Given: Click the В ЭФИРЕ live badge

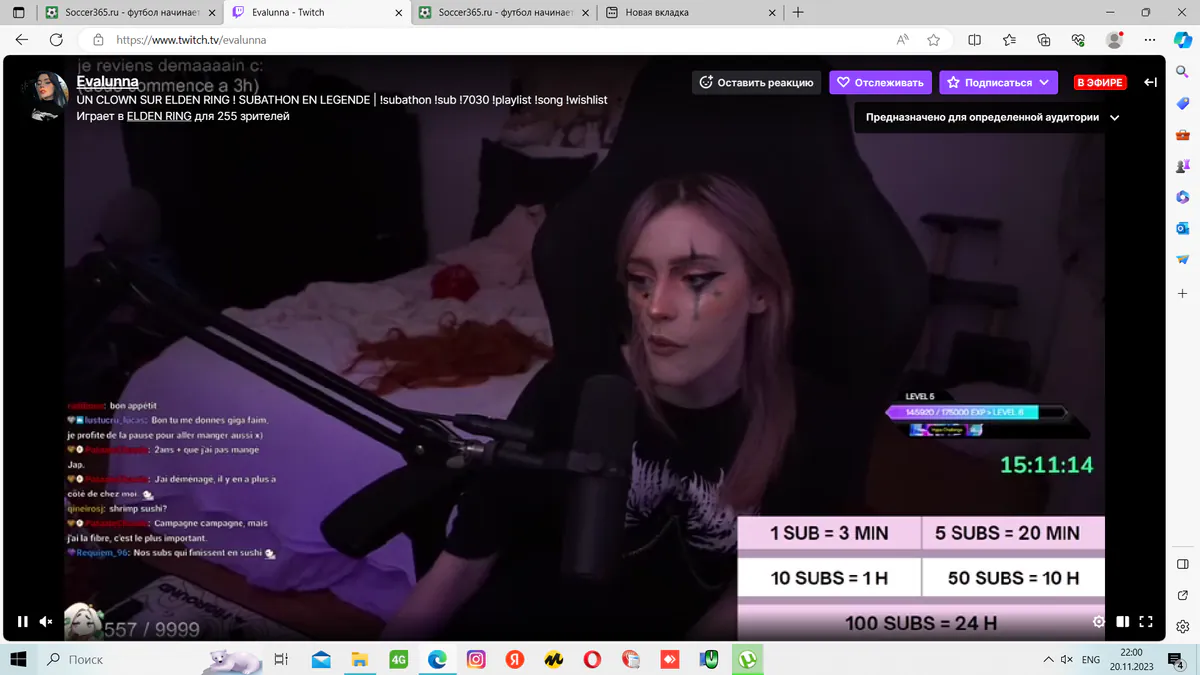Looking at the screenshot, I should [1100, 82].
